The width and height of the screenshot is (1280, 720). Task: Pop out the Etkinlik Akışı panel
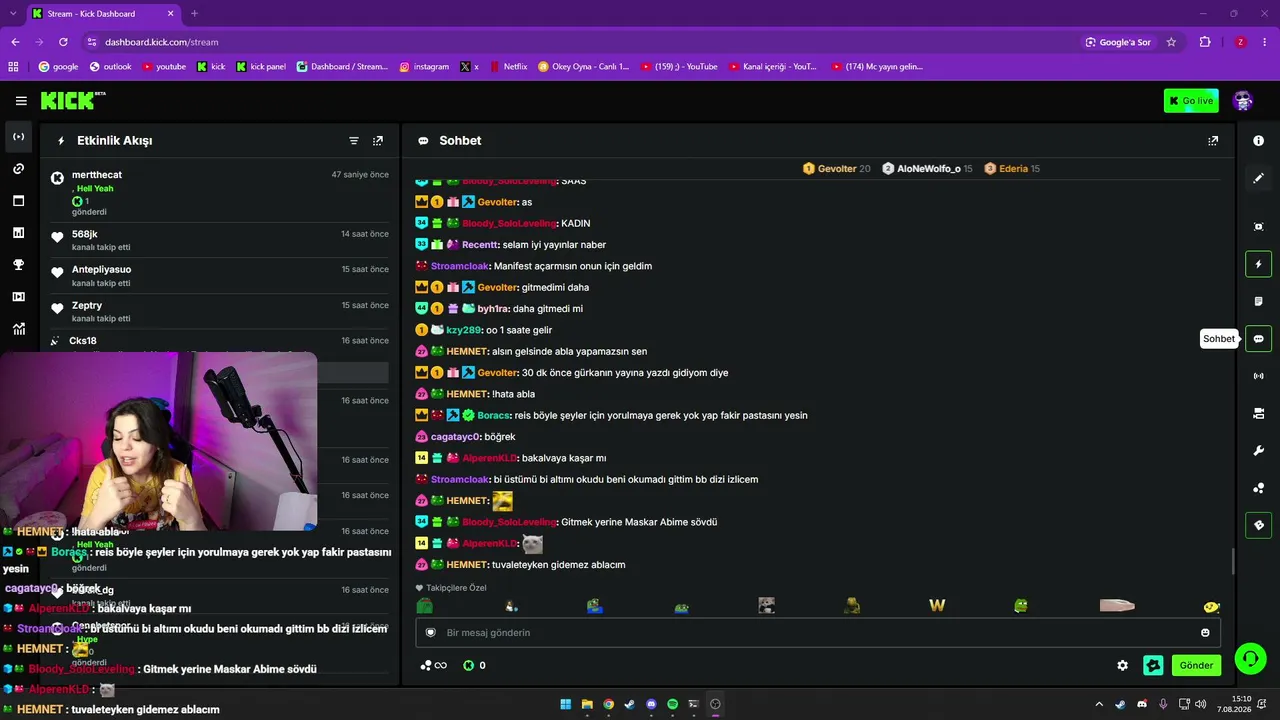[x=378, y=141]
